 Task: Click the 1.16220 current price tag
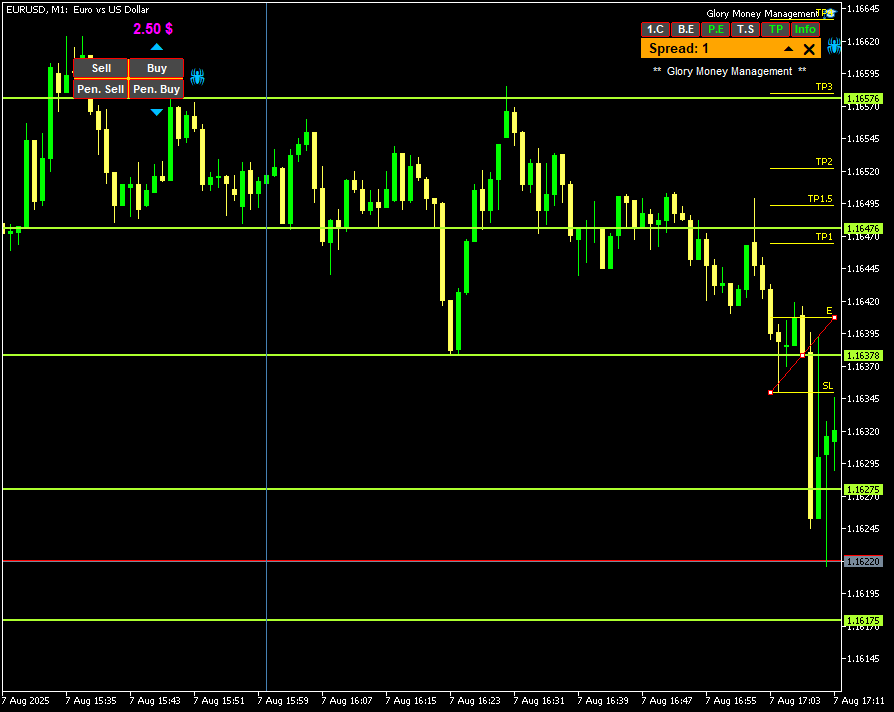click(863, 562)
